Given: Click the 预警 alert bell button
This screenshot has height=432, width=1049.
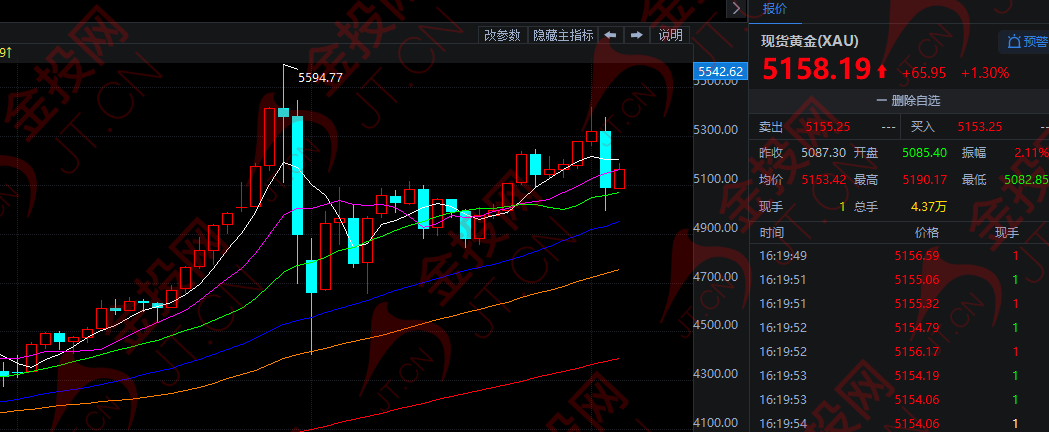Looking at the screenshot, I should [1026, 41].
